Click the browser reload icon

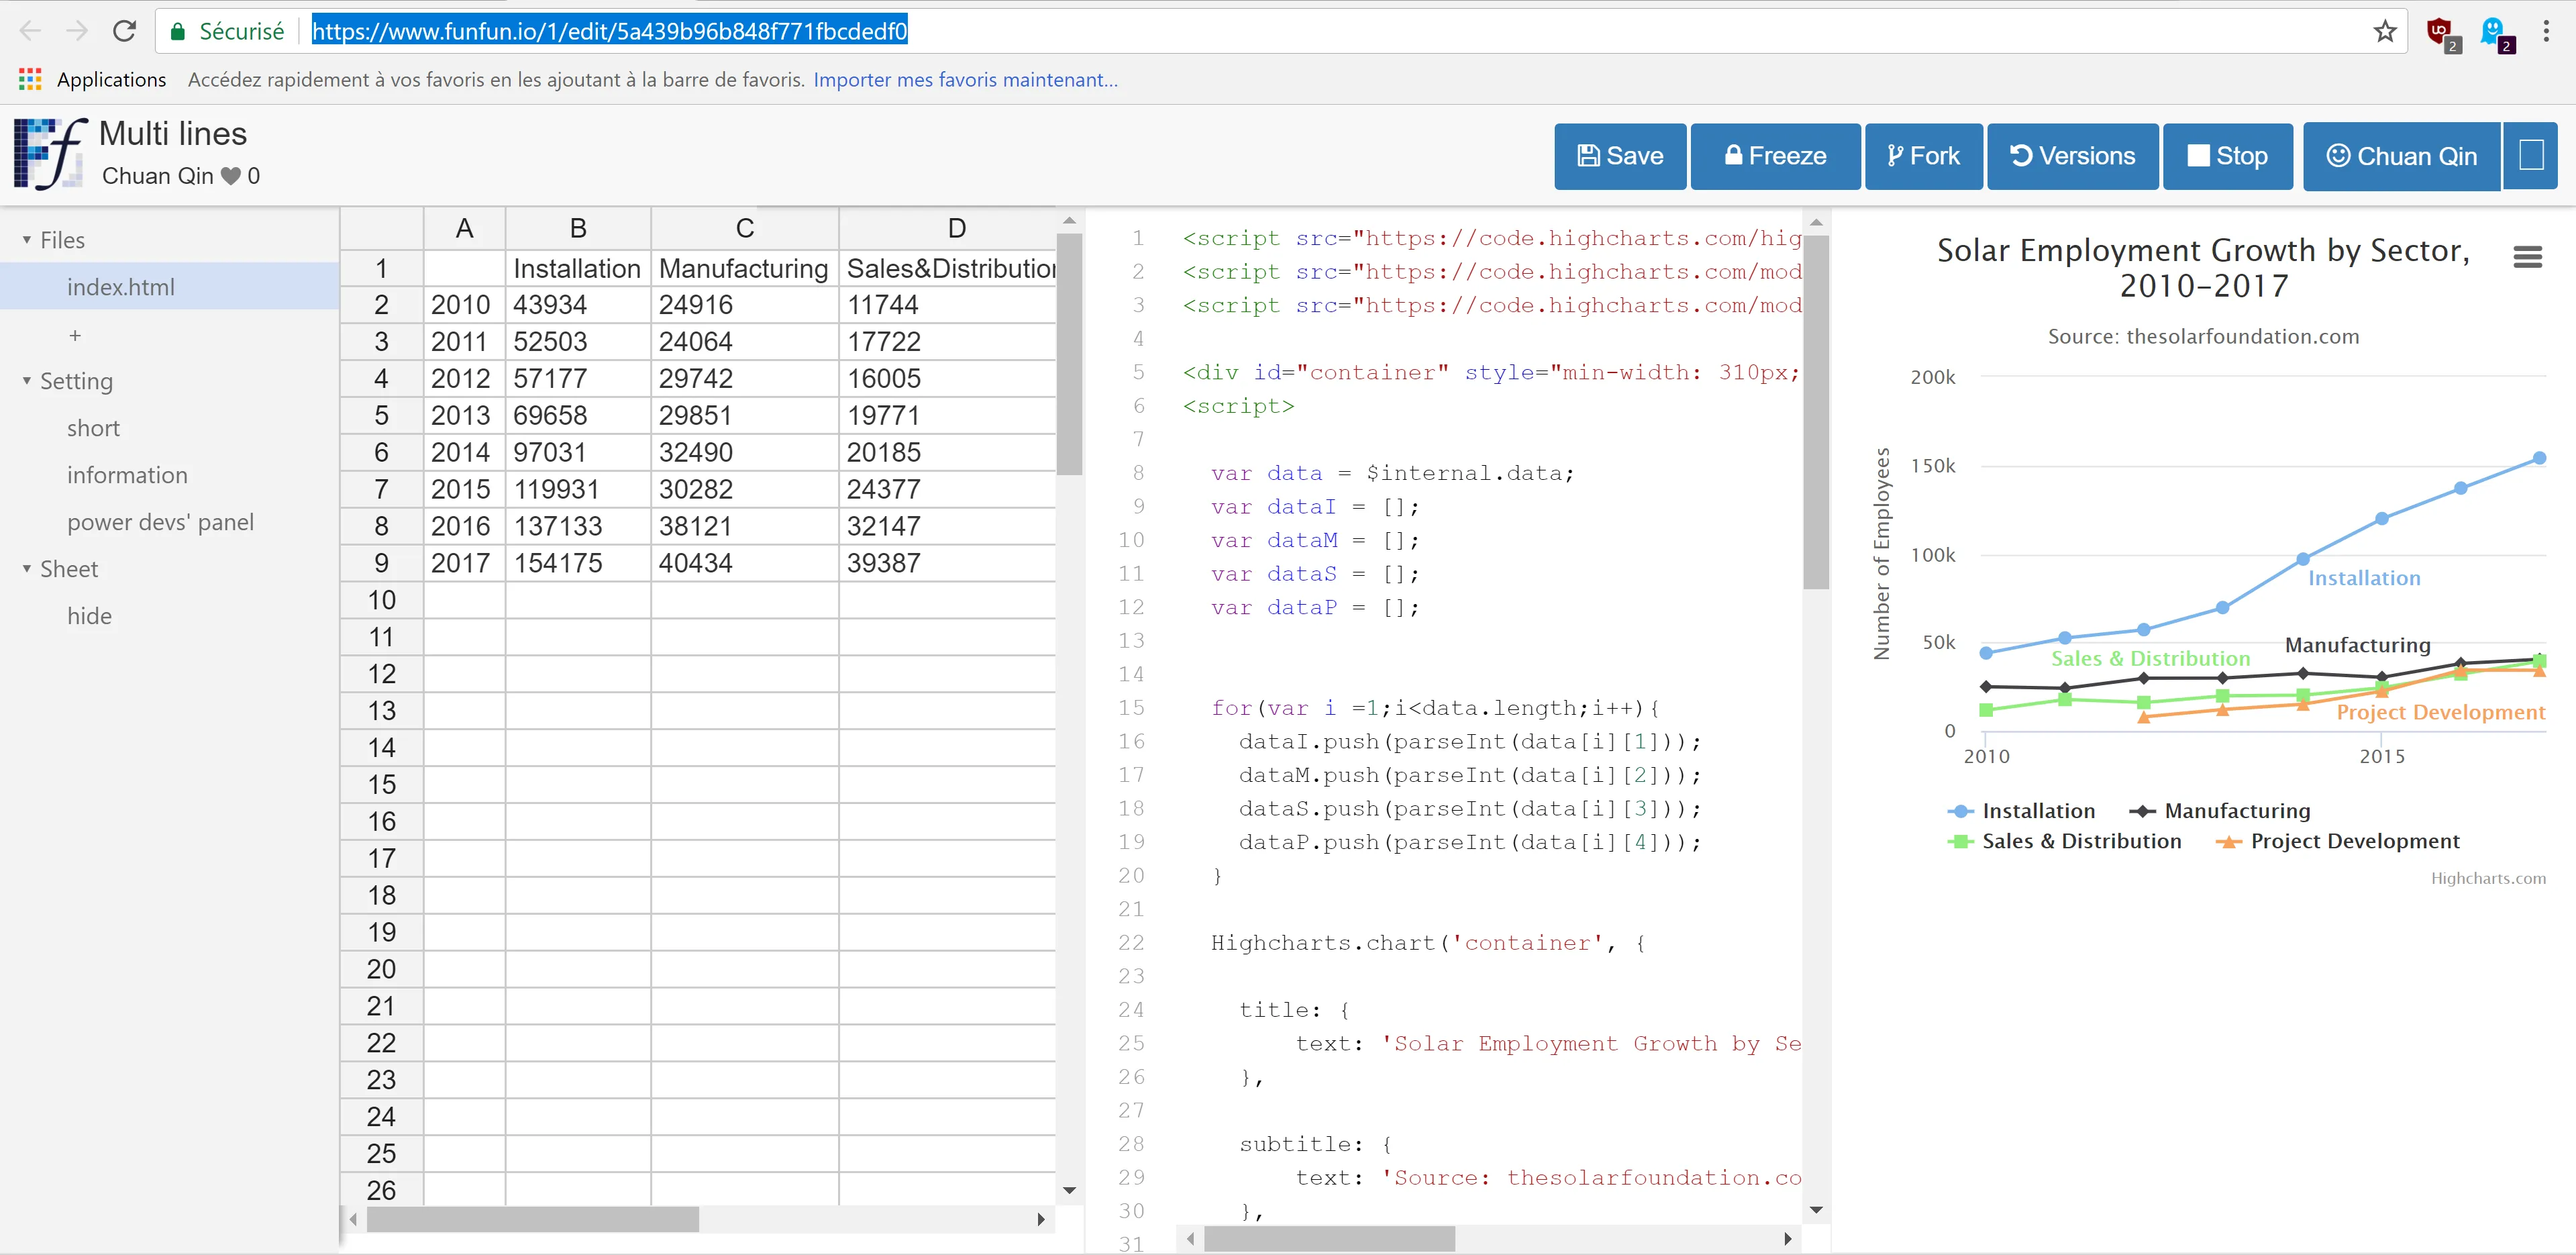(x=124, y=31)
